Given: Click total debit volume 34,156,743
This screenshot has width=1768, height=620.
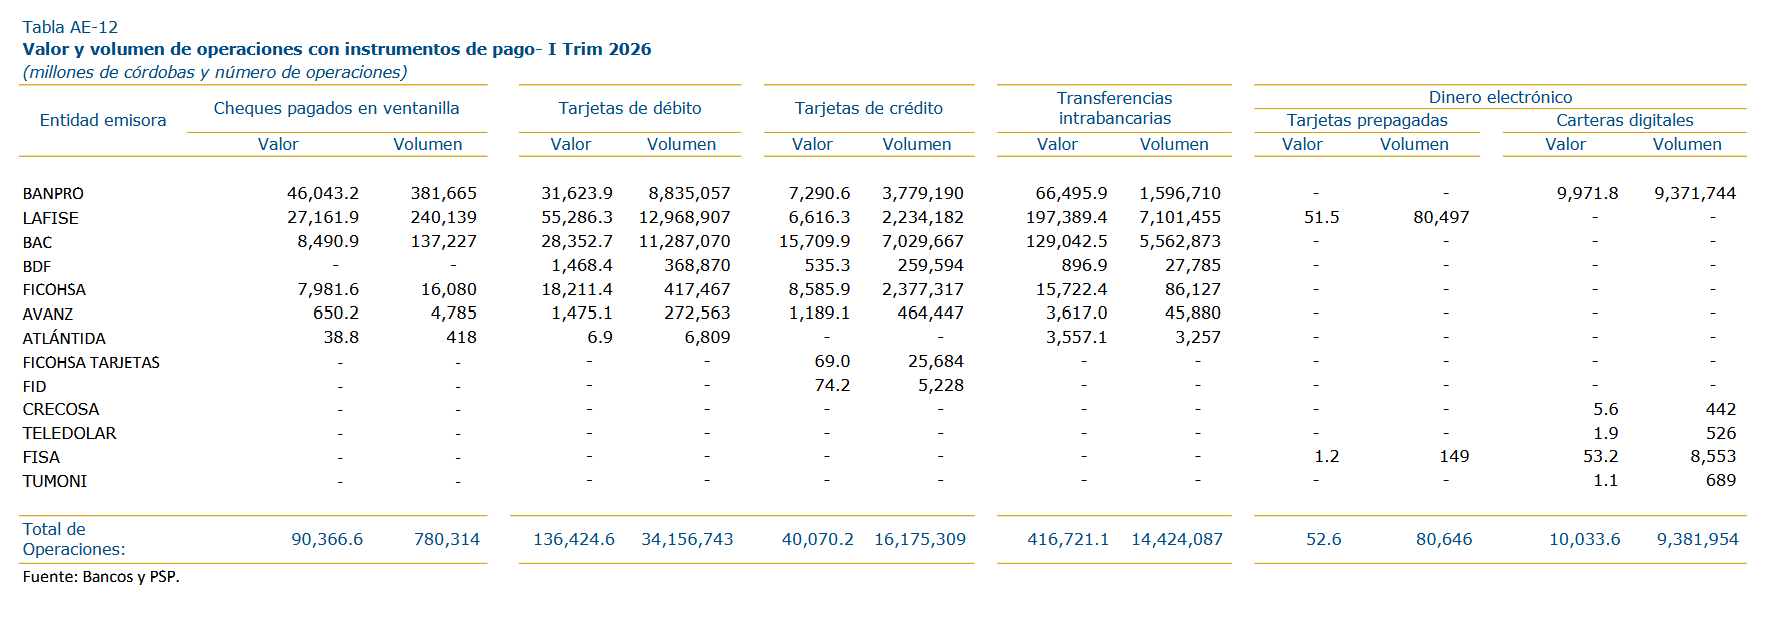Looking at the screenshot, I should [687, 539].
